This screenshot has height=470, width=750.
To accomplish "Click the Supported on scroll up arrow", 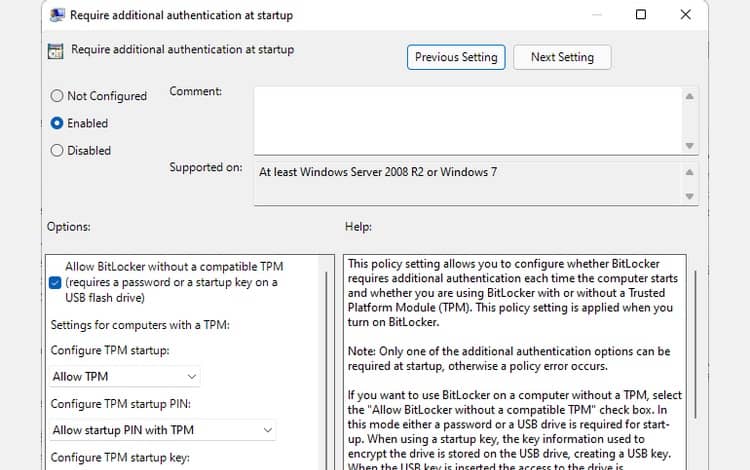I will [689, 172].
